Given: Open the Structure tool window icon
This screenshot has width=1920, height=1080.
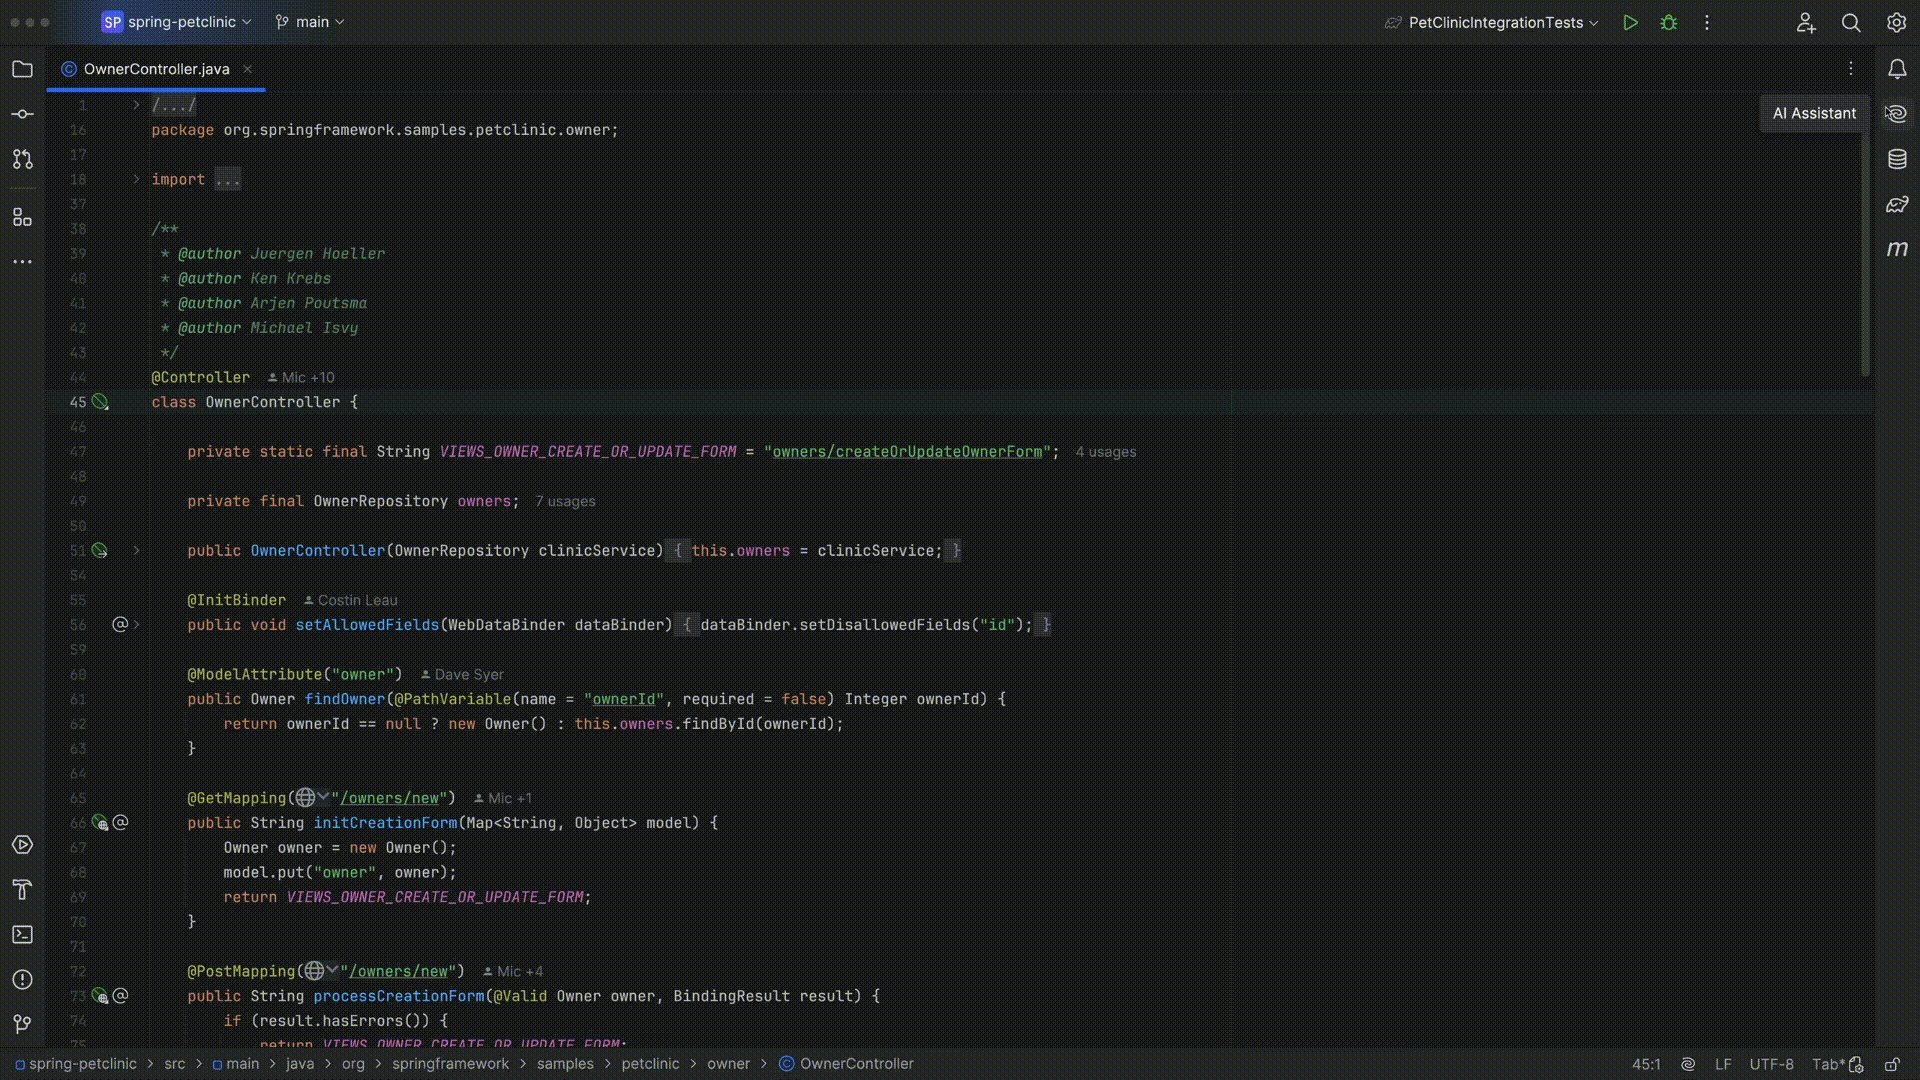Looking at the screenshot, I should pos(22,217).
